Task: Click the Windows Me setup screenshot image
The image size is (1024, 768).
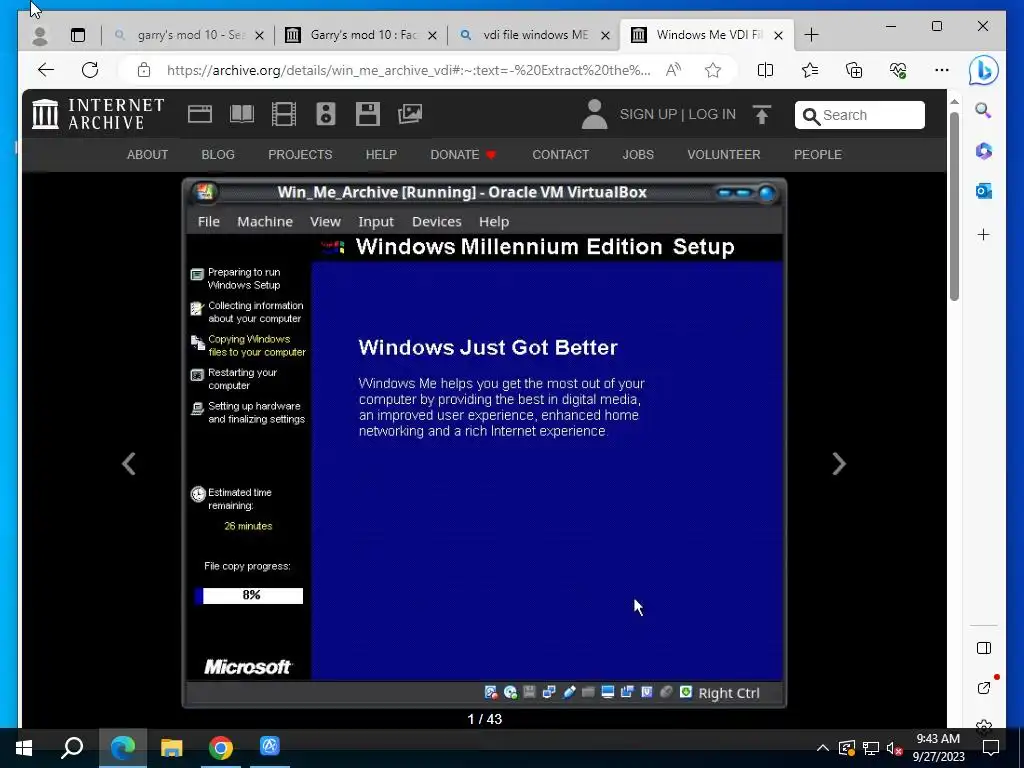Action: [484, 443]
